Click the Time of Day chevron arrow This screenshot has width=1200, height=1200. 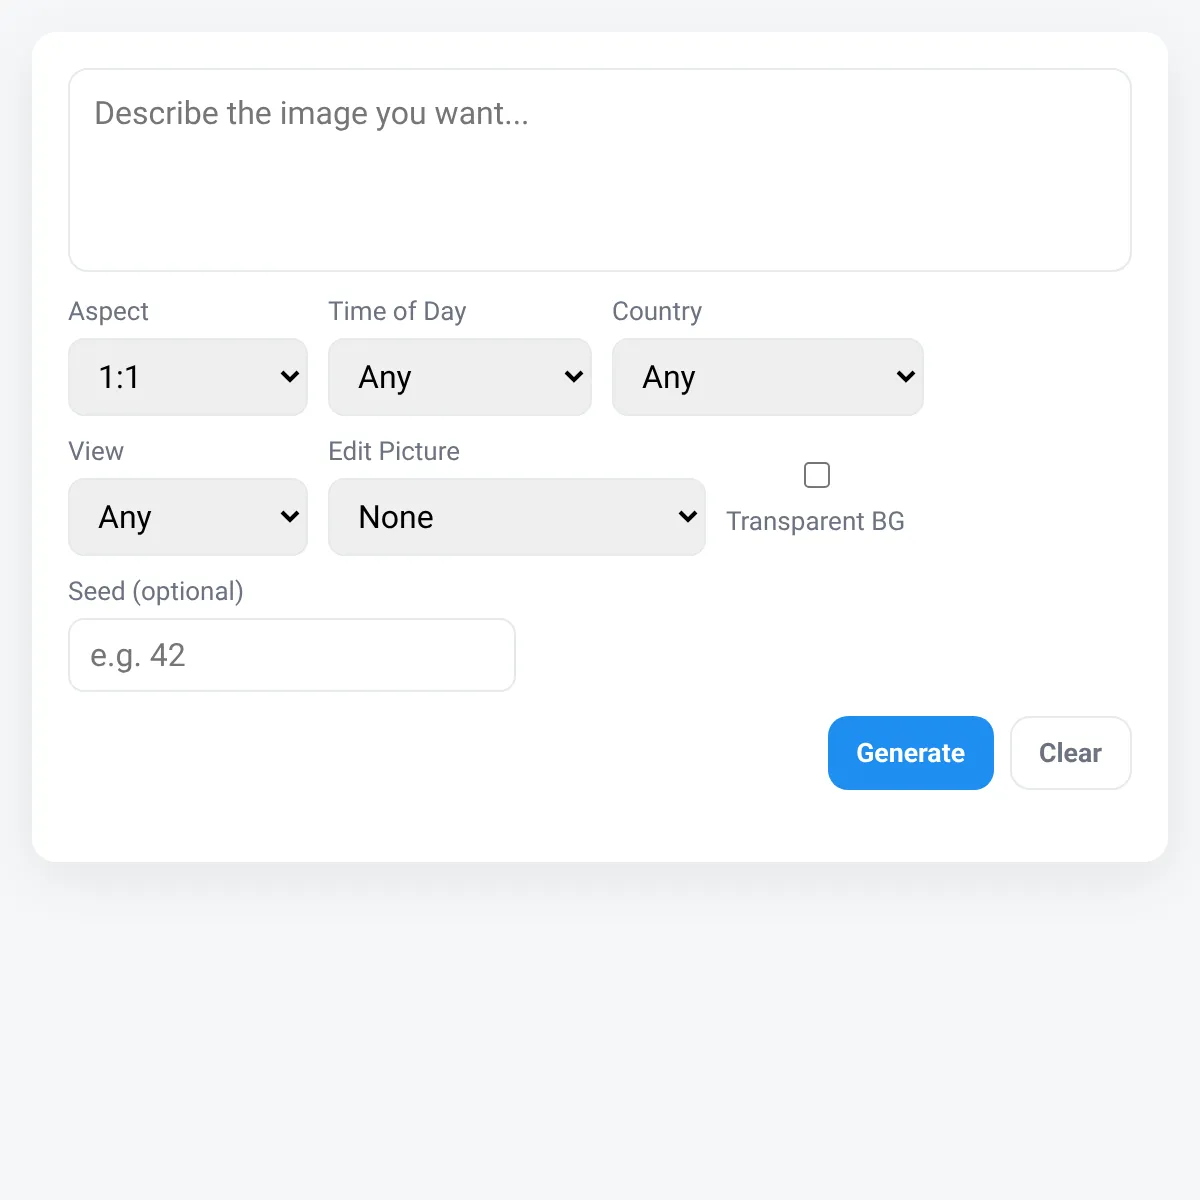574,377
